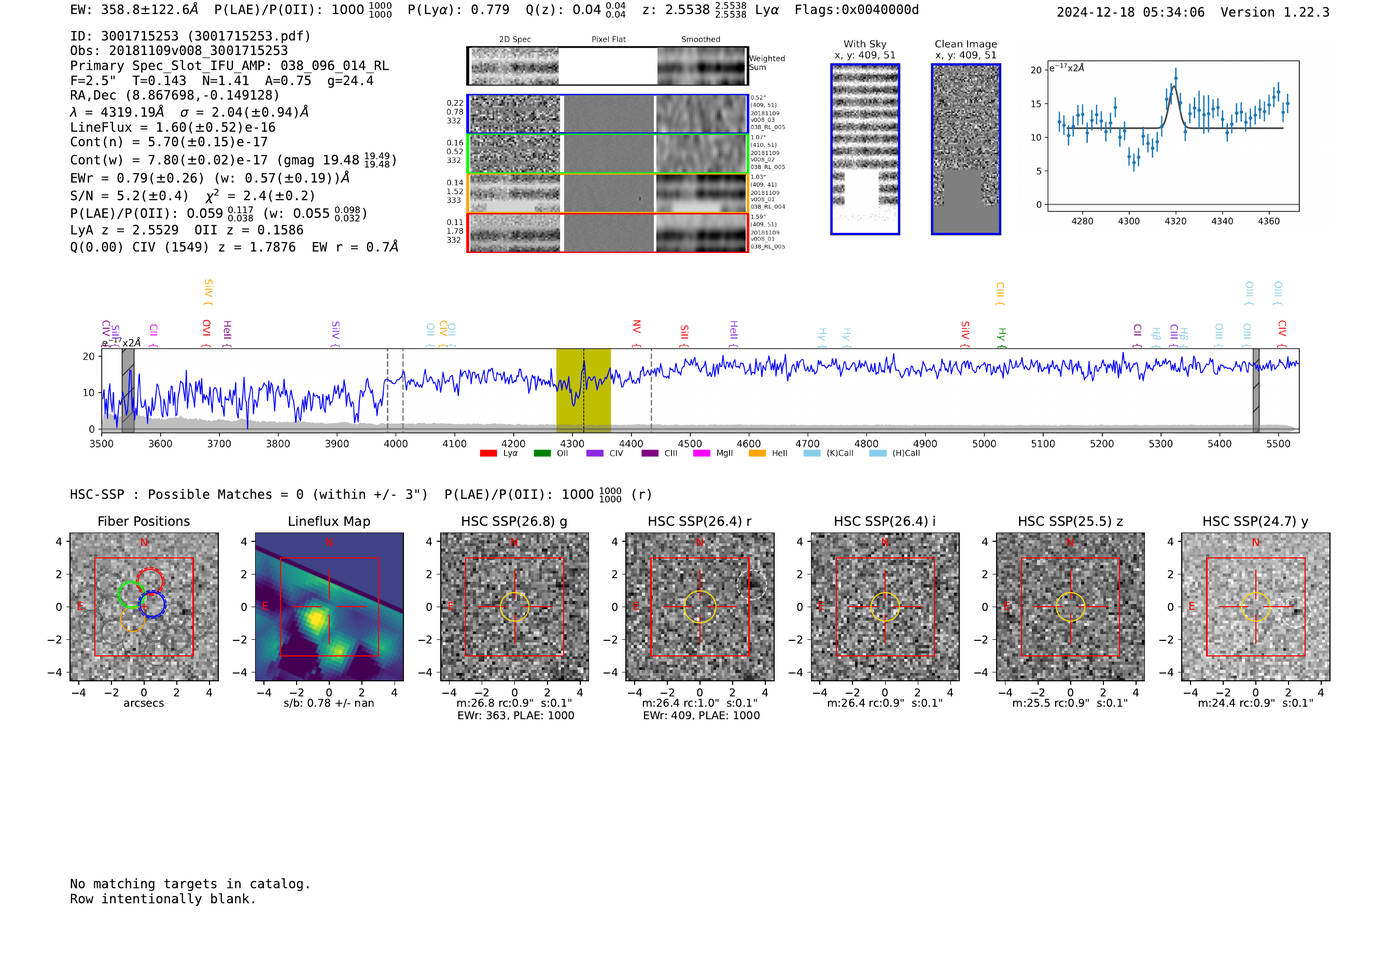Screen dimensions: 1400x953
Task: Click the magenta MgII legend swatch
Action: click(702, 454)
